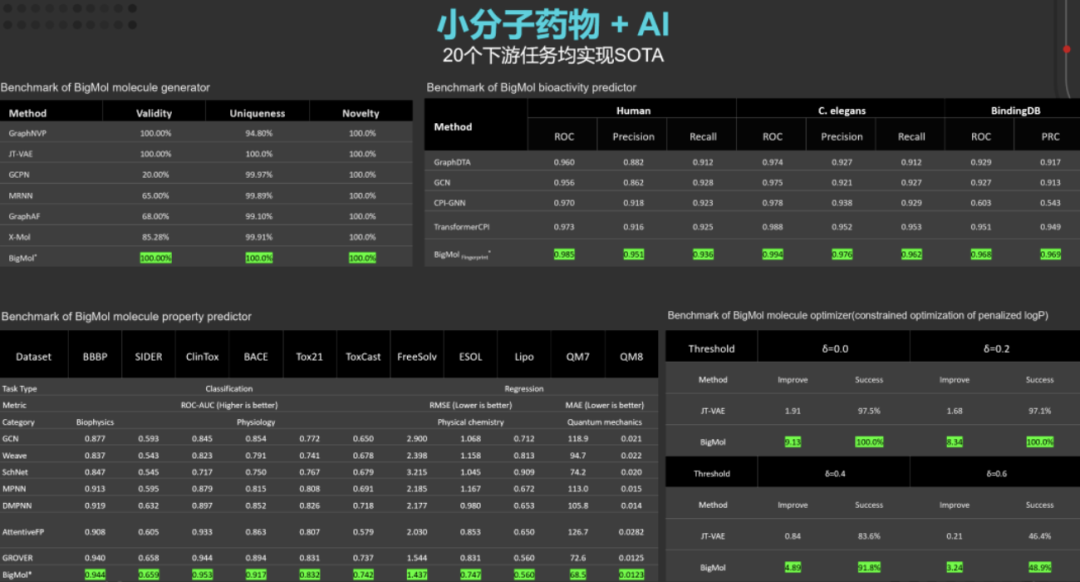Select the δ=0.0 threshold header
This screenshot has width=1080, height=582.
pyautogui.click(x=833, y=349)
